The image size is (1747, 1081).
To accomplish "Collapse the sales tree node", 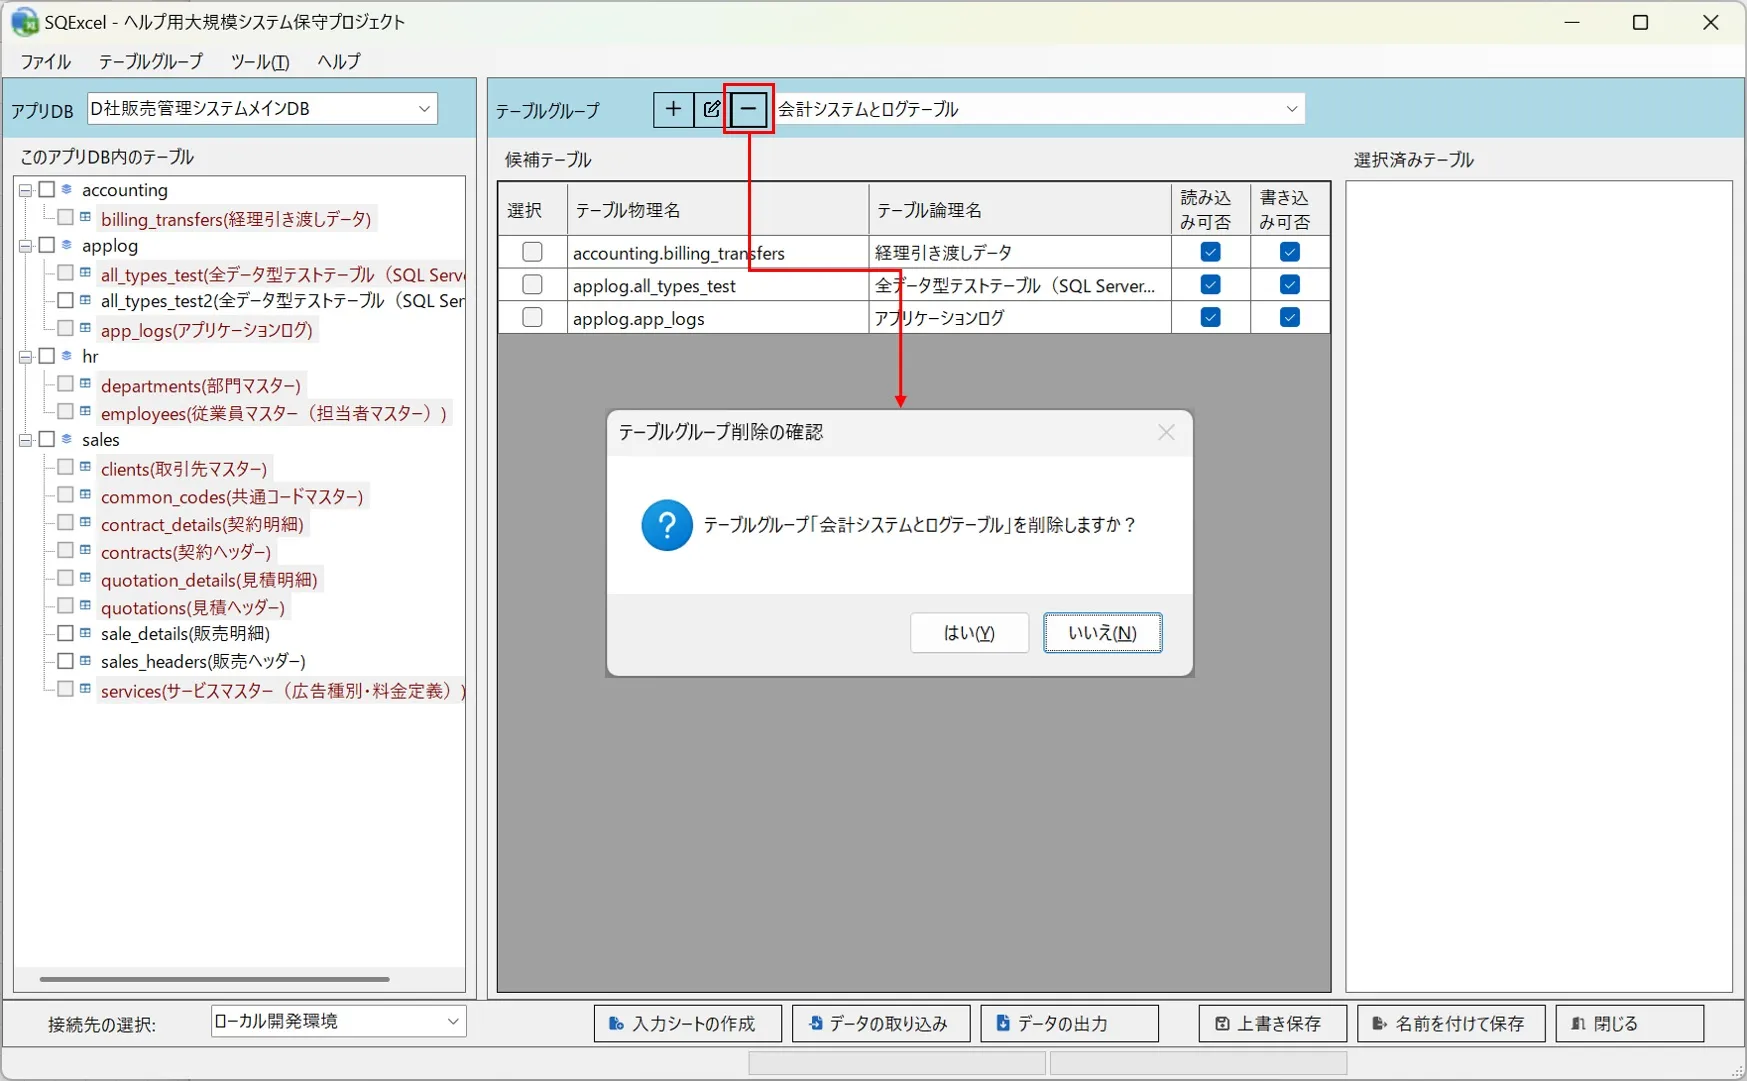I will coord(26,440).
